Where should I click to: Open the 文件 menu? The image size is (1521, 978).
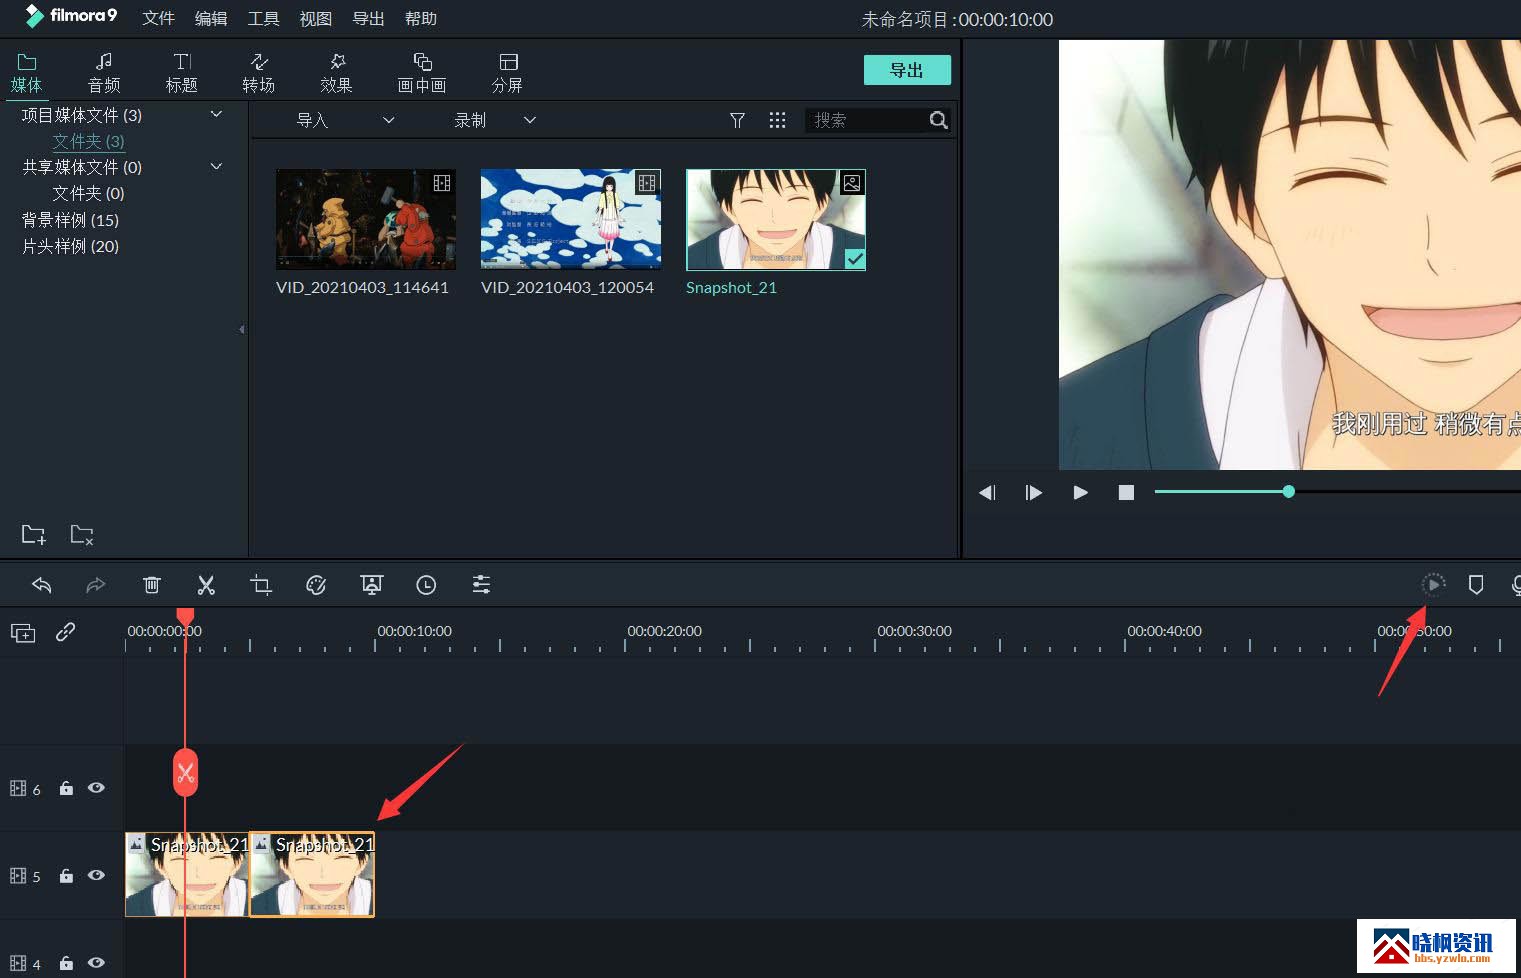(x=158, y=19)
